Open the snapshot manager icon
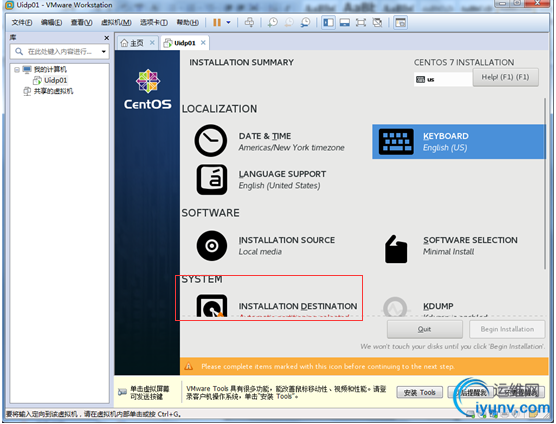The image size is (556, 424). (x=305, y=23)
